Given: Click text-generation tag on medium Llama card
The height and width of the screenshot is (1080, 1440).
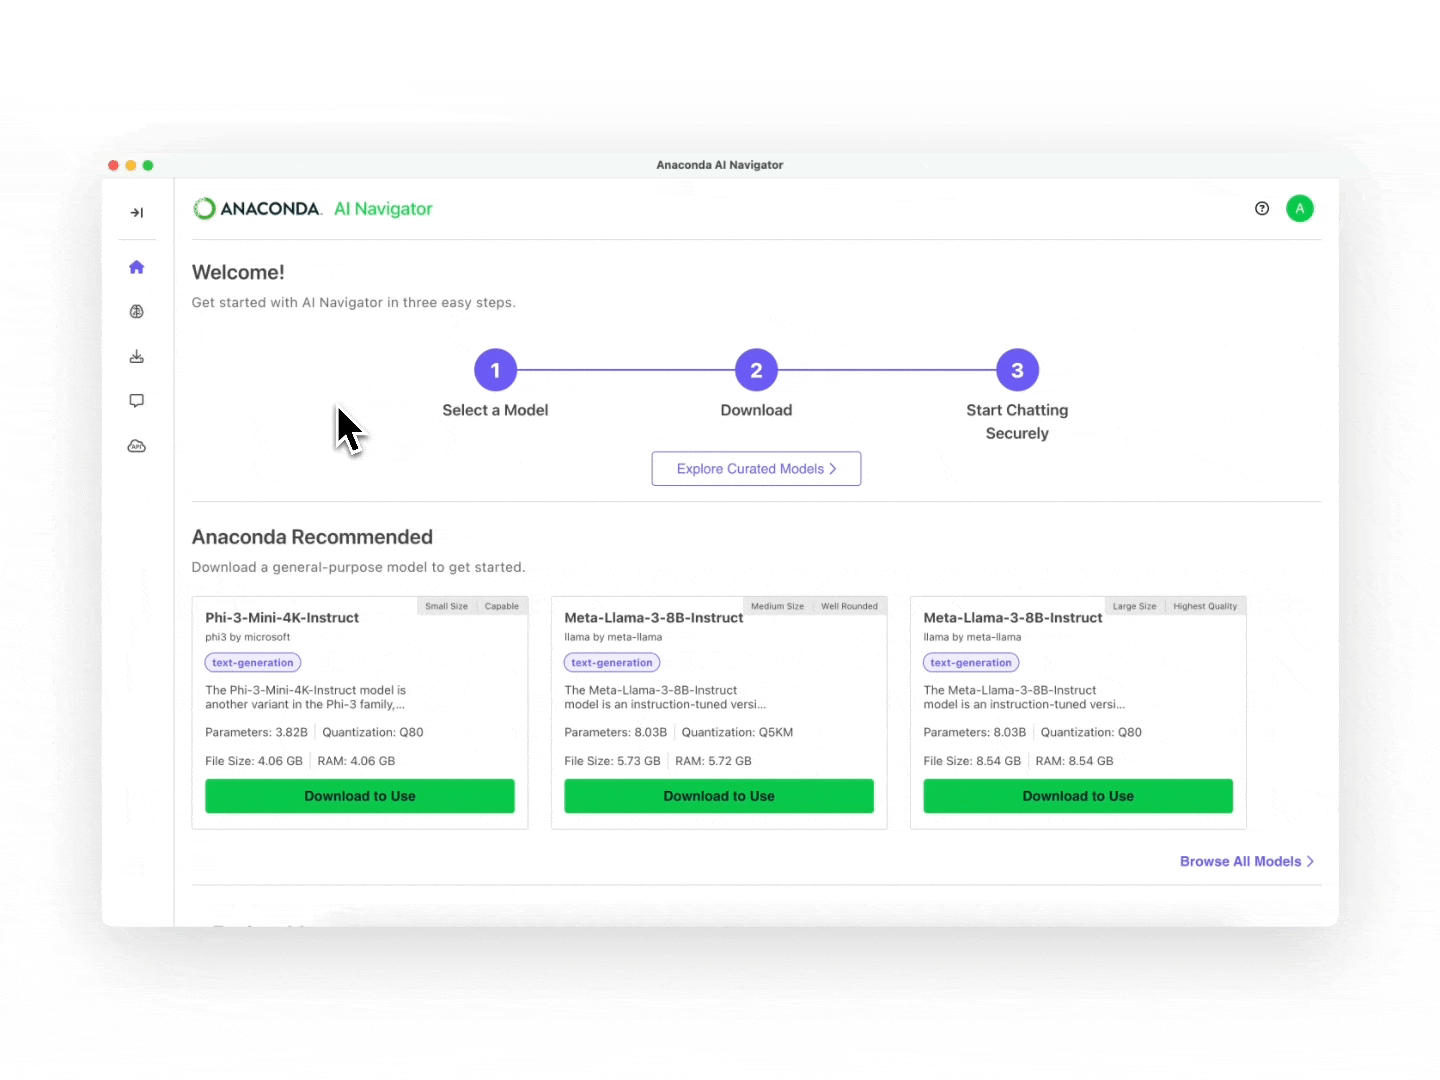Looking at the screenshot, I should pos(612,663).
